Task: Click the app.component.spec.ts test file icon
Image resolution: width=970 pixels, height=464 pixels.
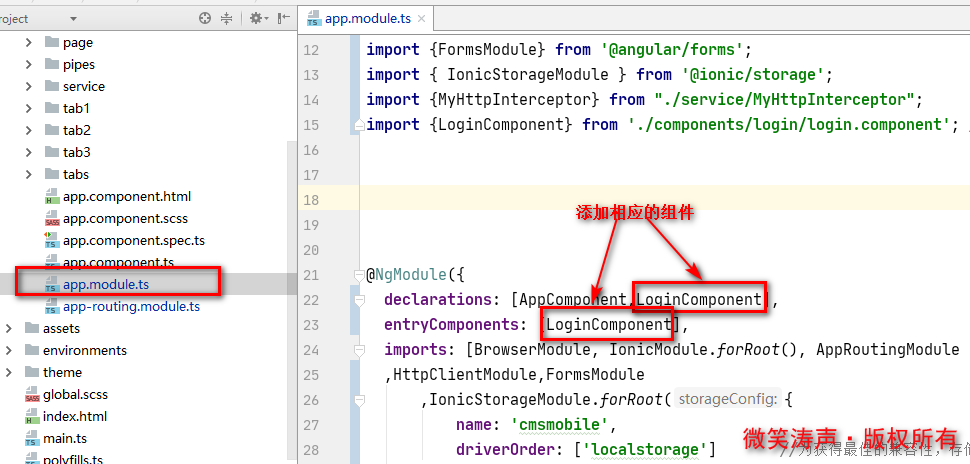Action: (x=52, y=241)
